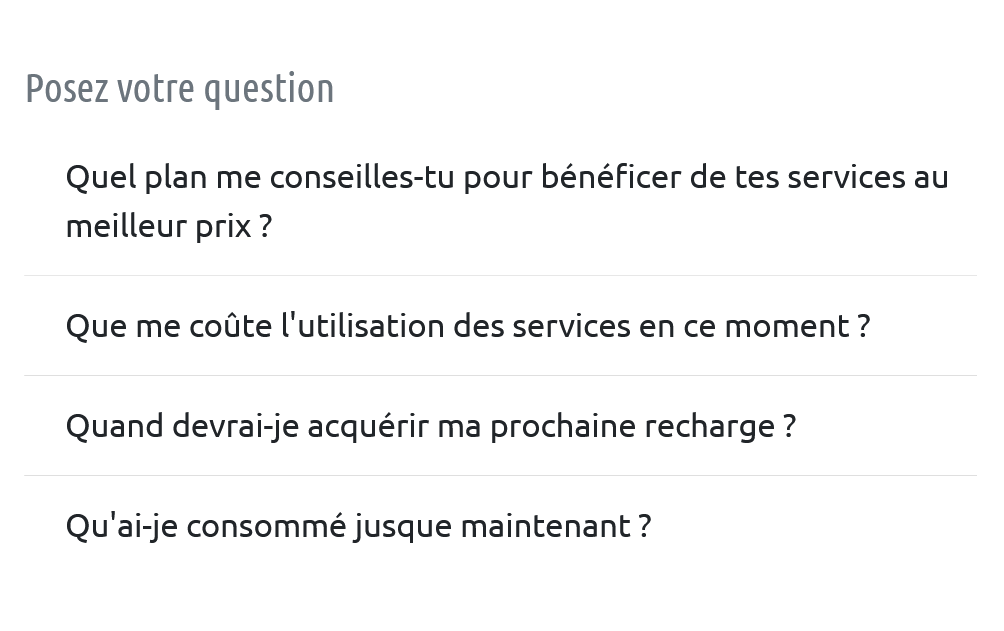Ask what the services cost right now

(468, 326)
